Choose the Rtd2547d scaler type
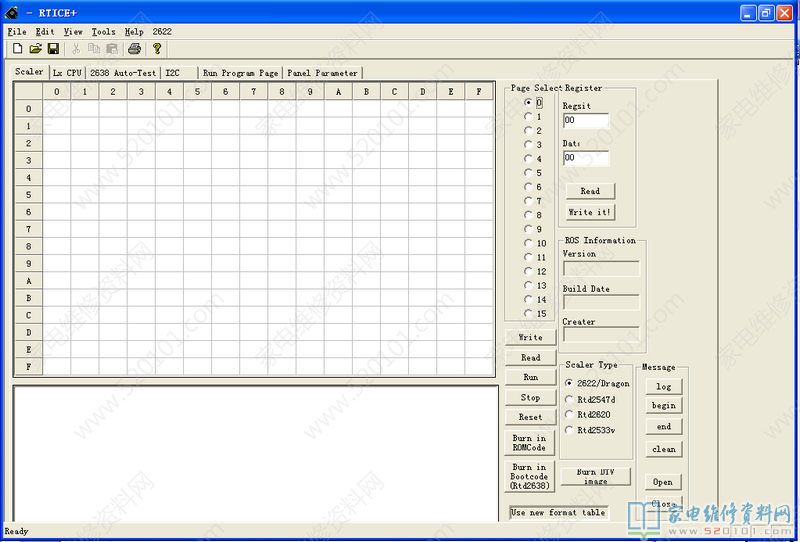 [x=569, y=399]
